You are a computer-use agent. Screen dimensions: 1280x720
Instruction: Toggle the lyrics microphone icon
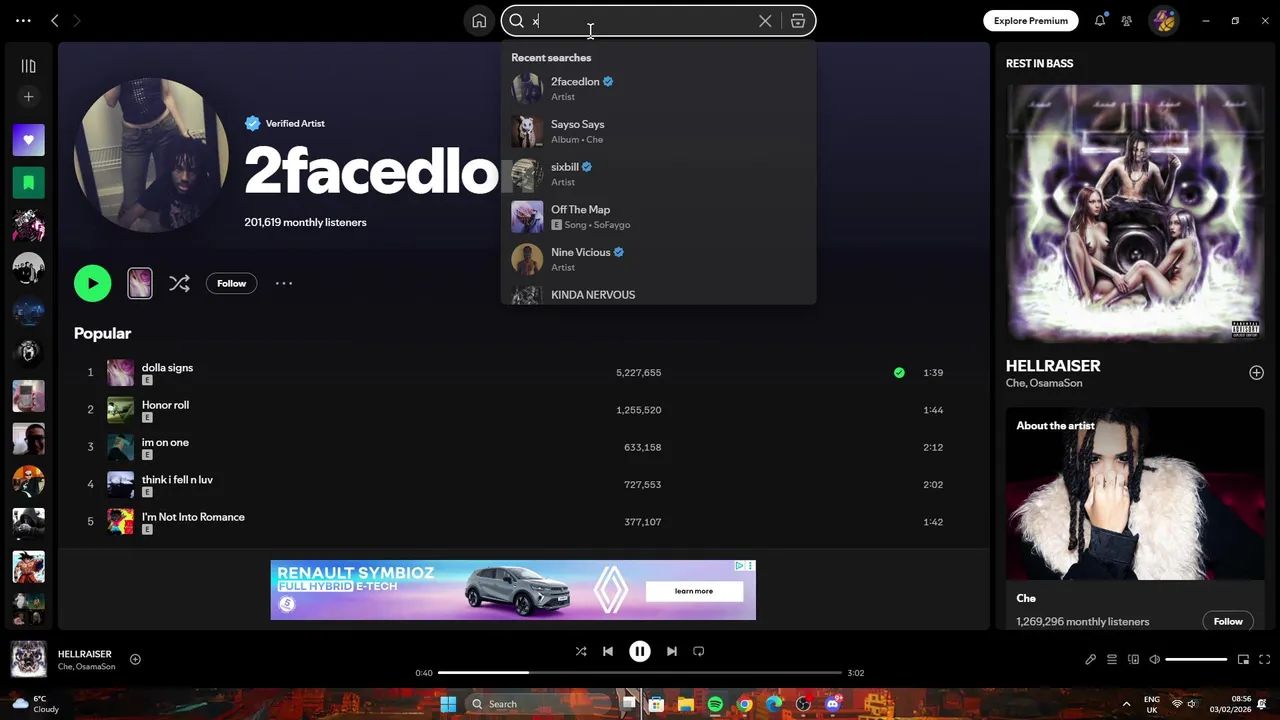1090,659
